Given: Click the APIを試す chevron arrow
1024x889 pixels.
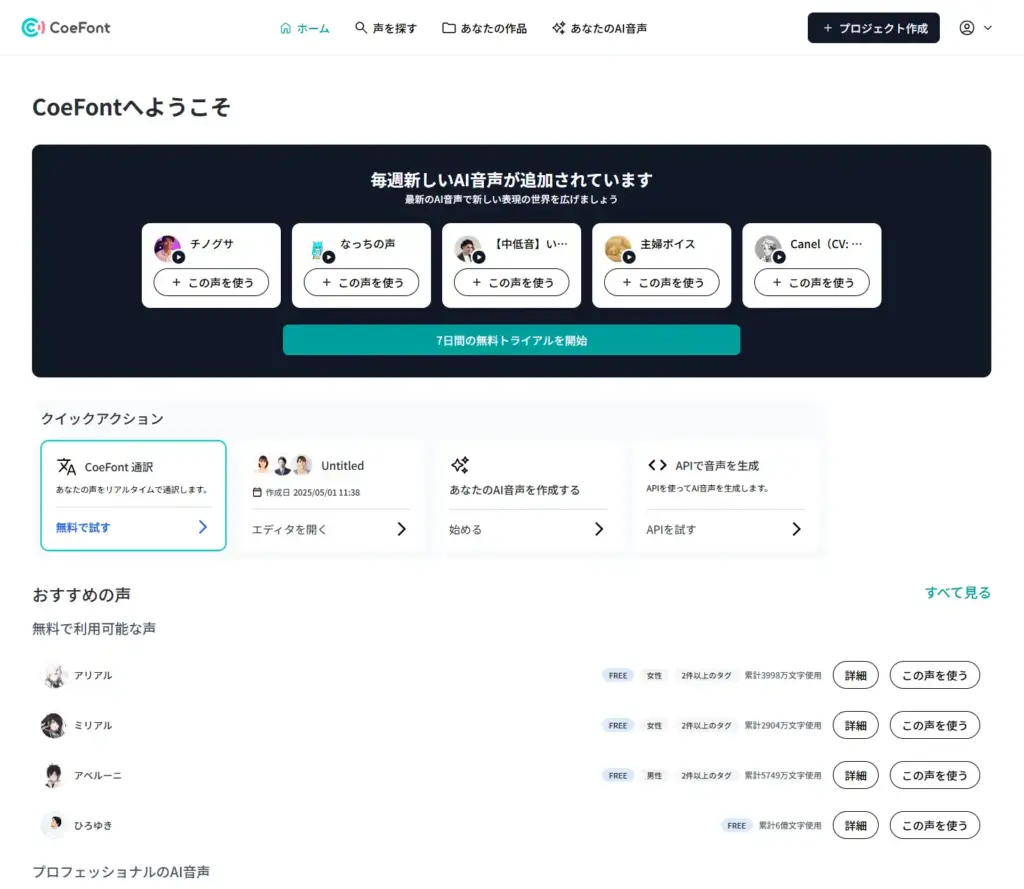Looking at the screenshot, I should tap(796, 529).
